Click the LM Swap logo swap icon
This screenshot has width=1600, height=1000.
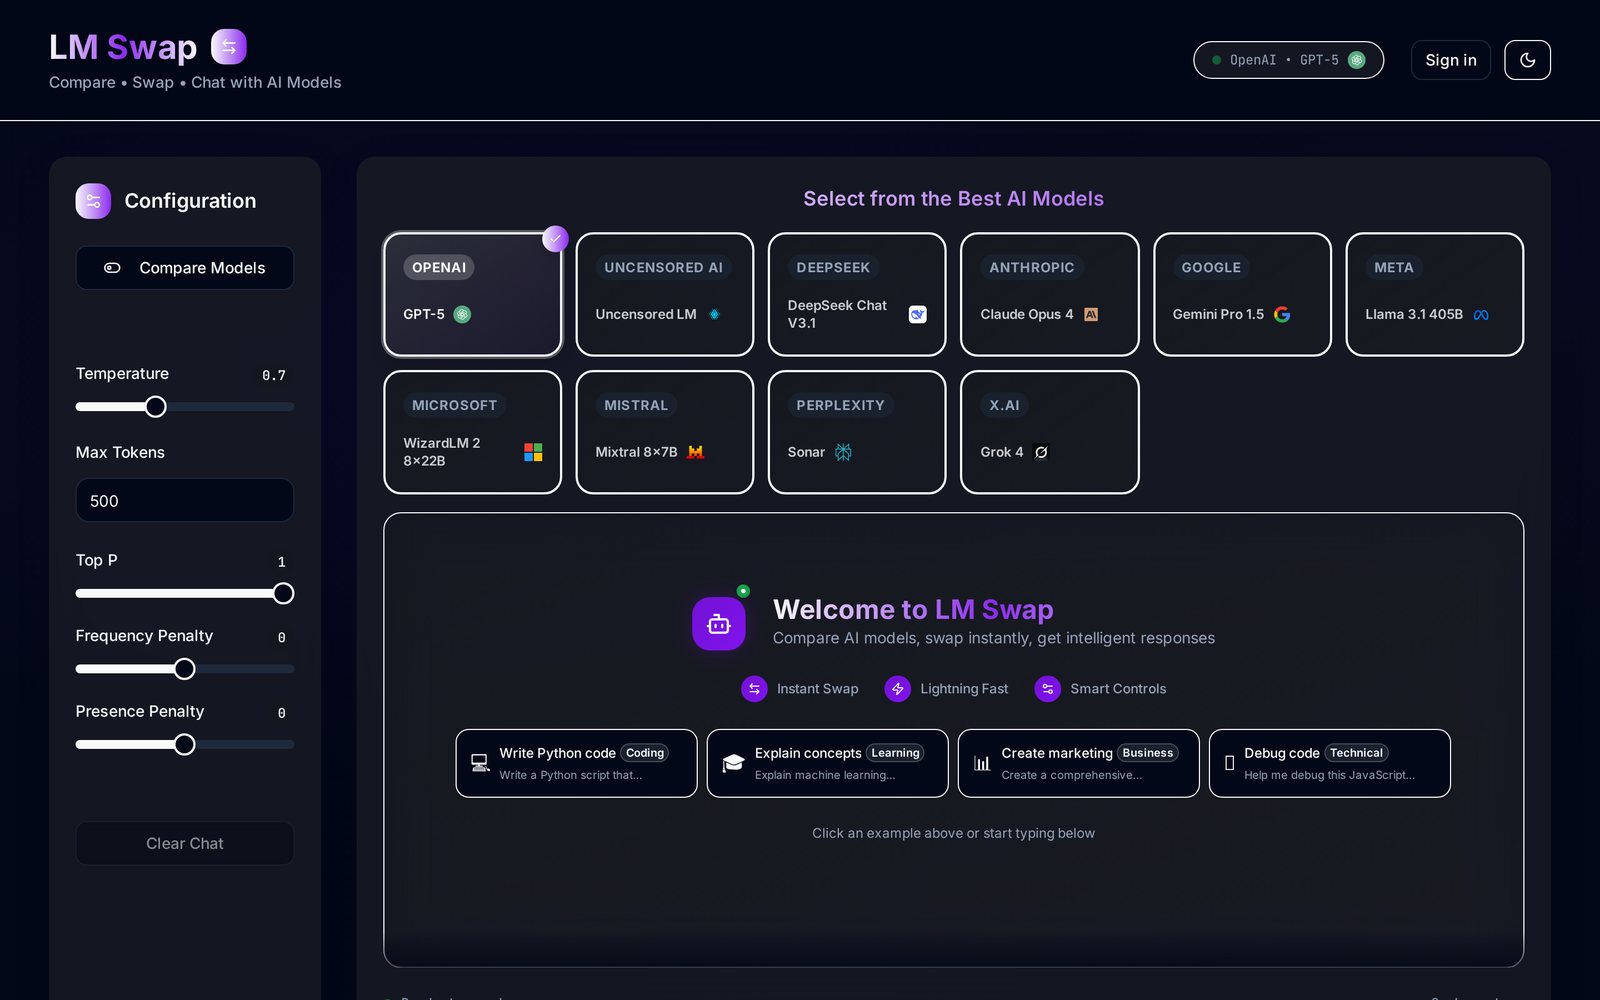click(x=229, y=47)
